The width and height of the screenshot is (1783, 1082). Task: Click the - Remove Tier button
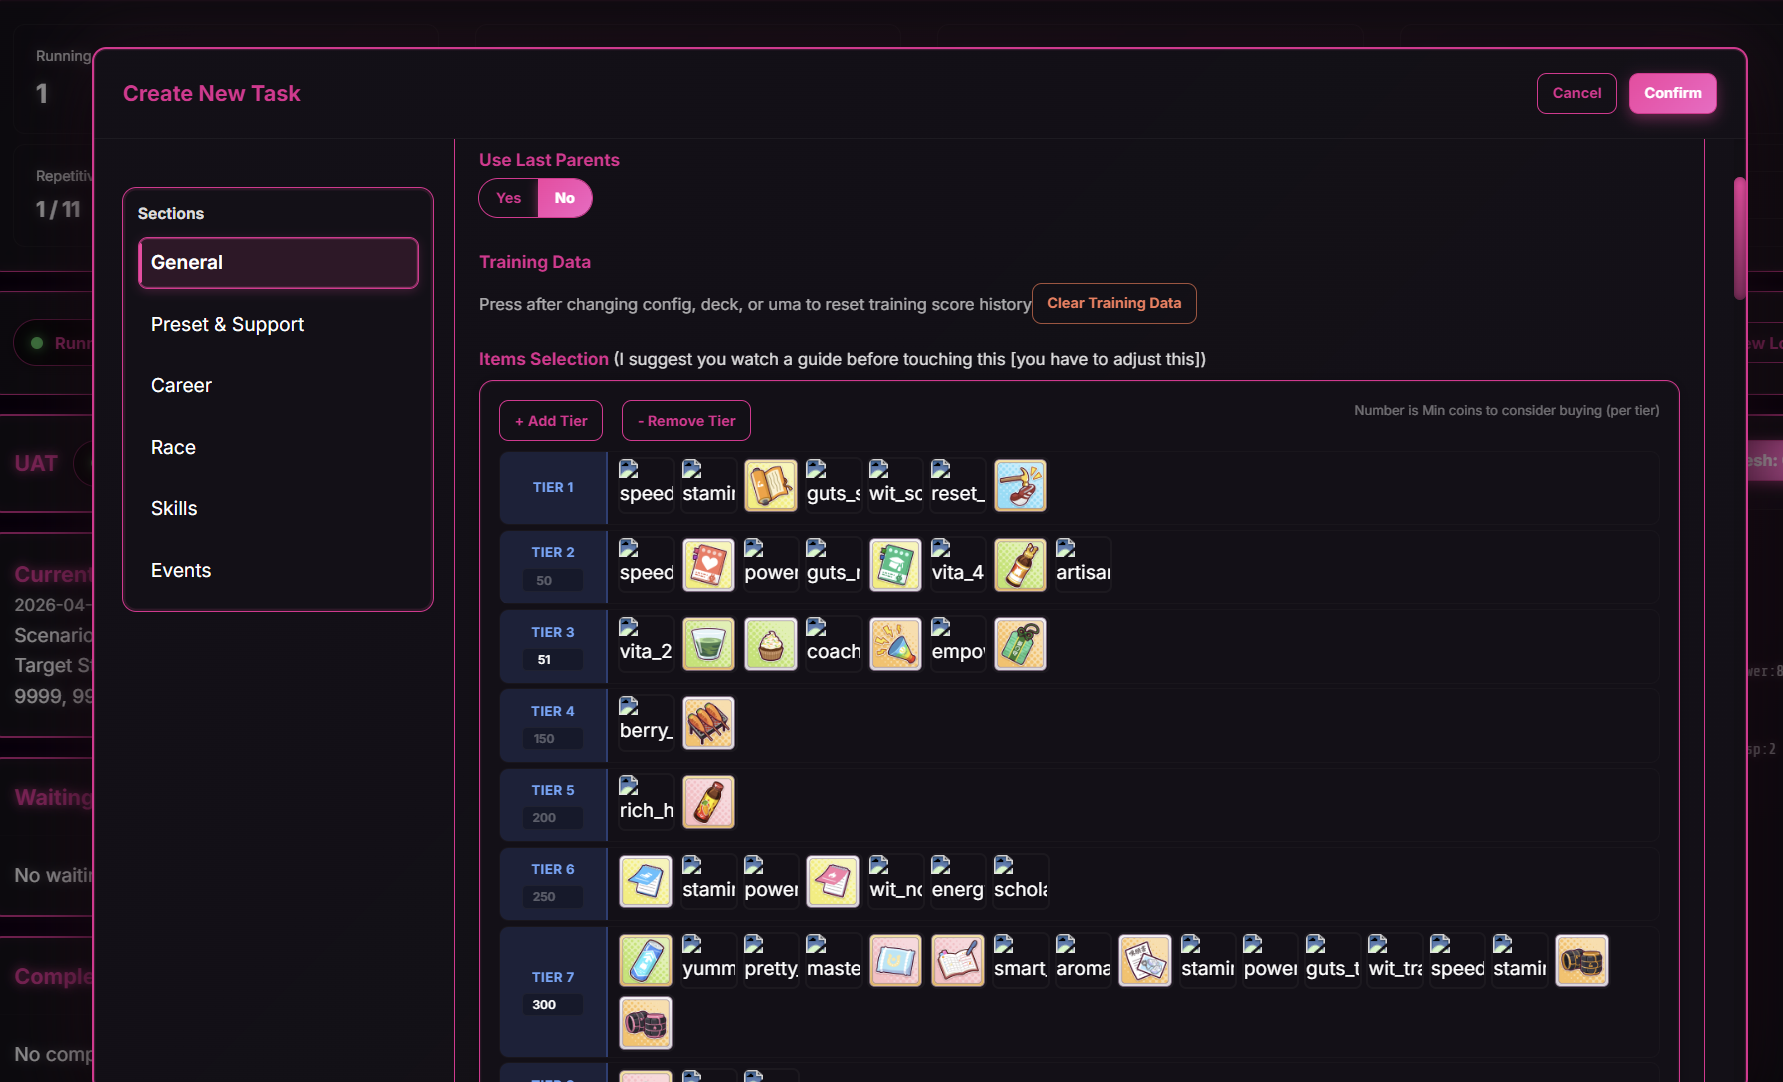pyautogui.click(x=686, y=421)
